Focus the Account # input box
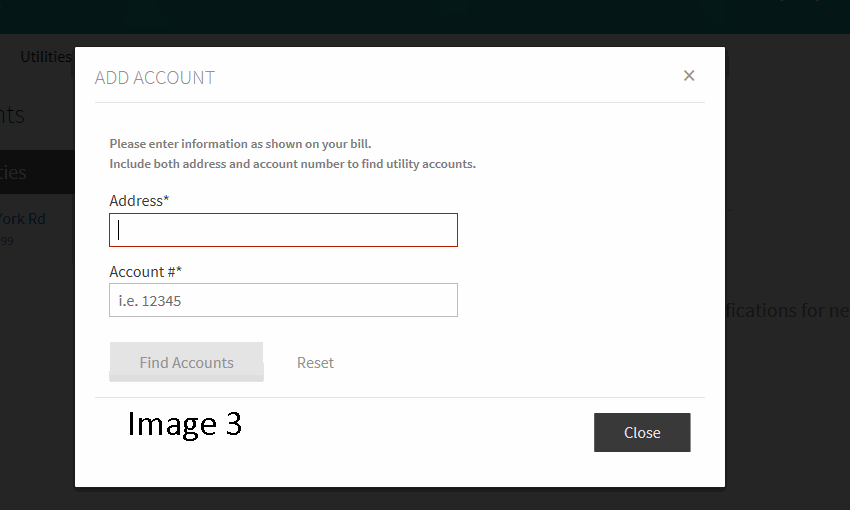The image size is (850, 510). click(283, 300)
